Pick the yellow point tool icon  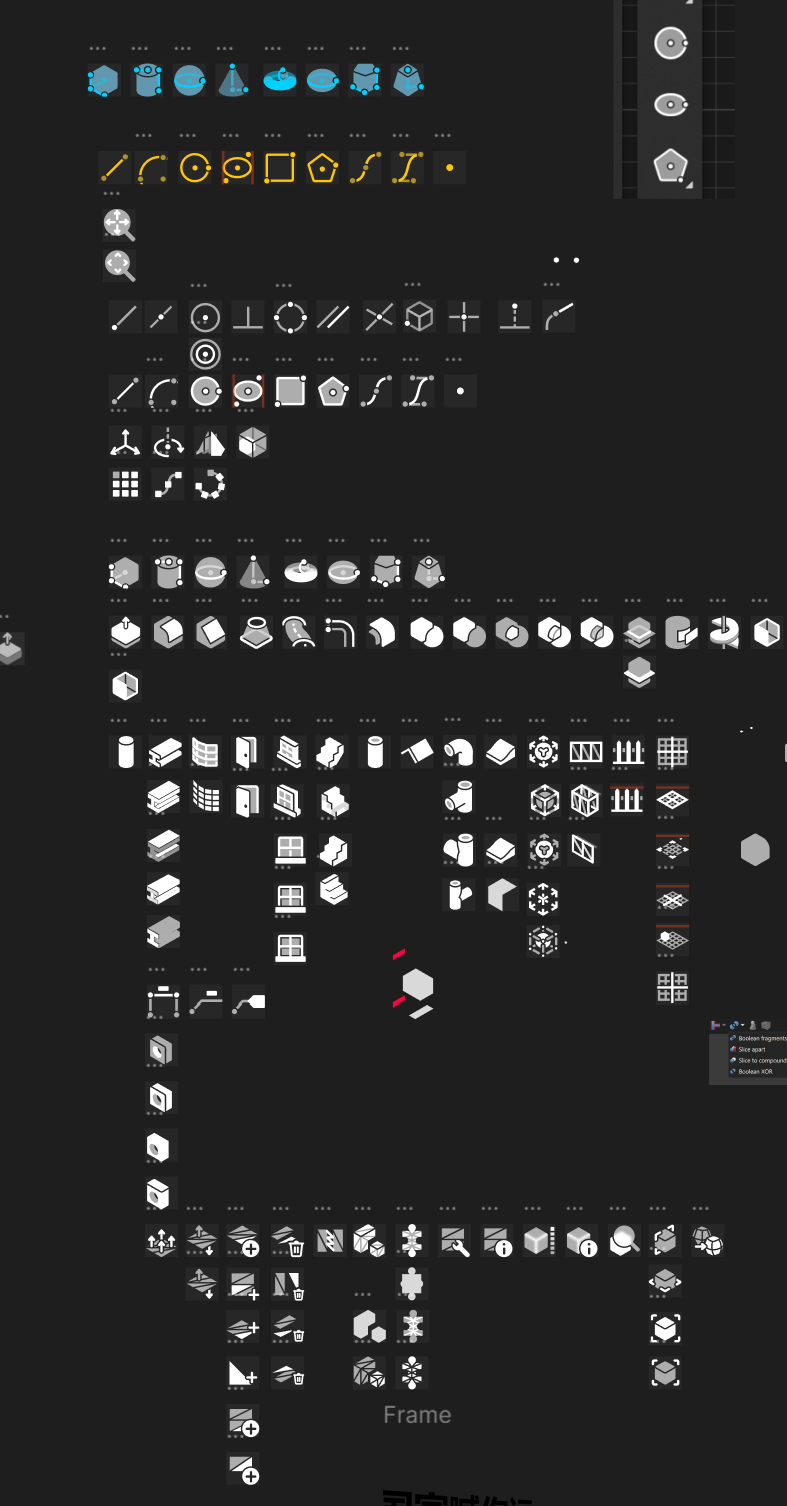coord(449,168)
